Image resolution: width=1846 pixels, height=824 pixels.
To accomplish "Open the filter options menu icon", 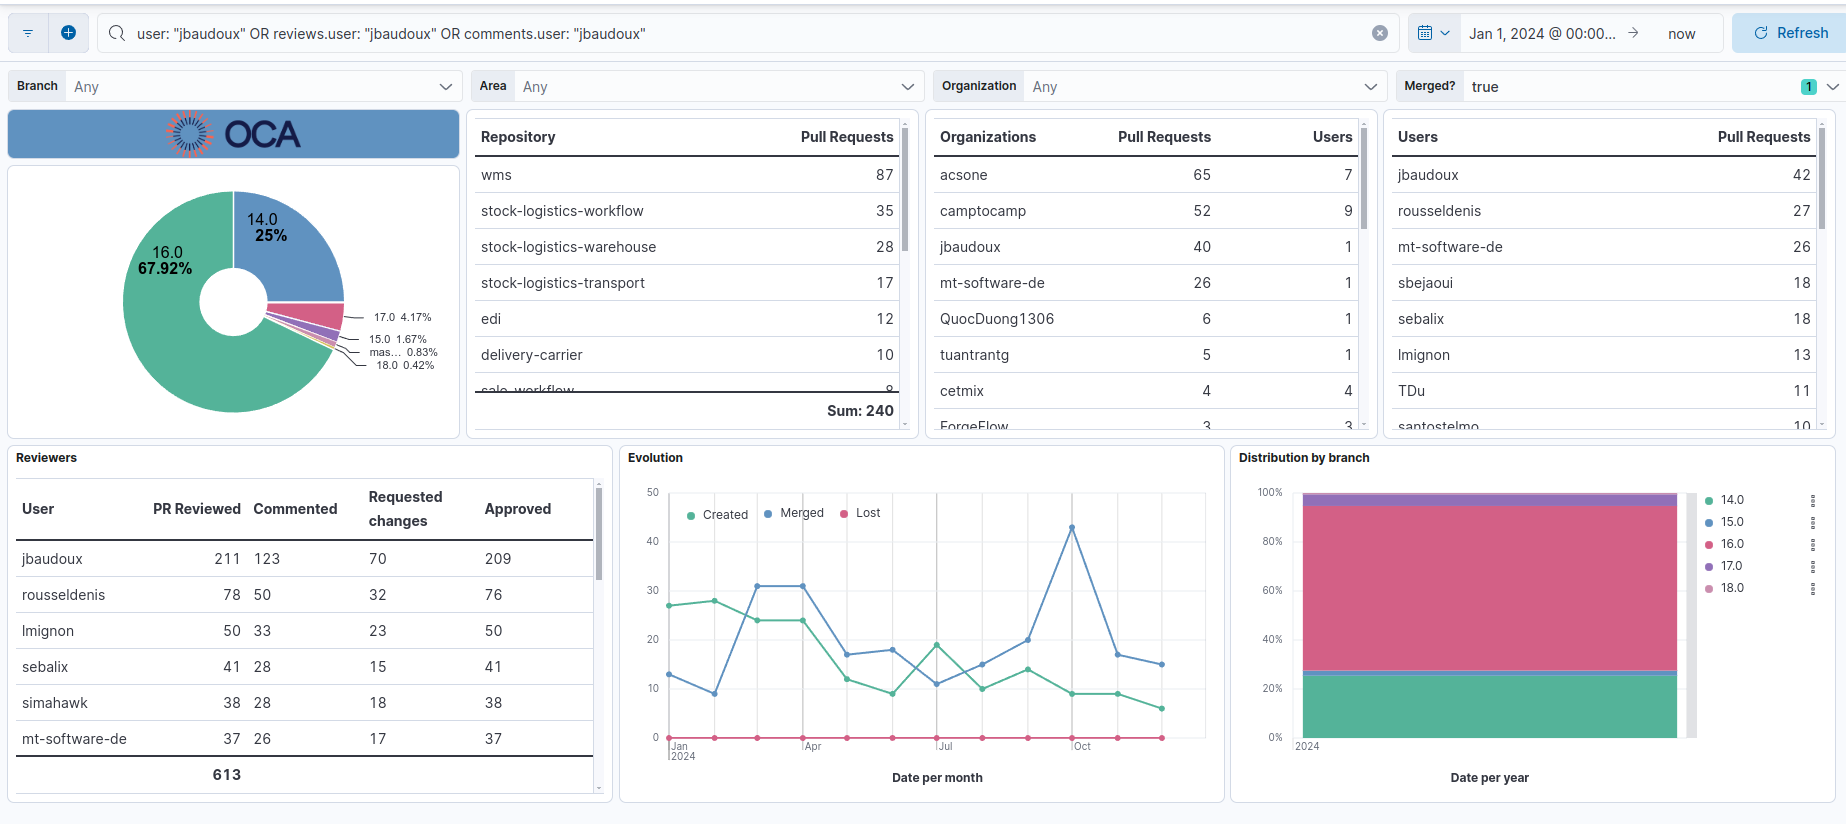I will [x=28, y=33].
